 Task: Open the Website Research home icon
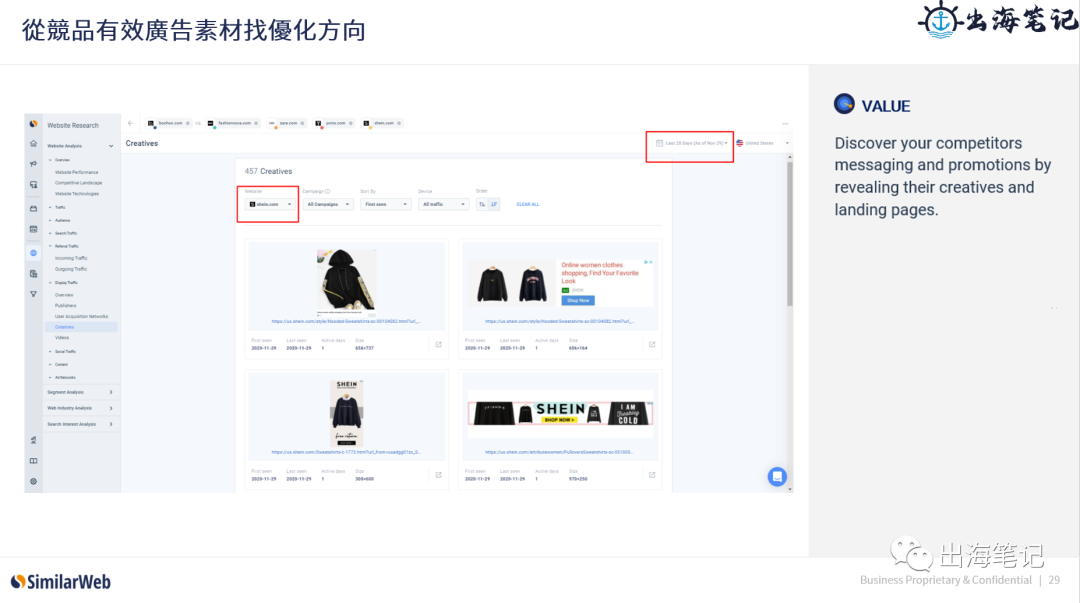coord(33,141)
